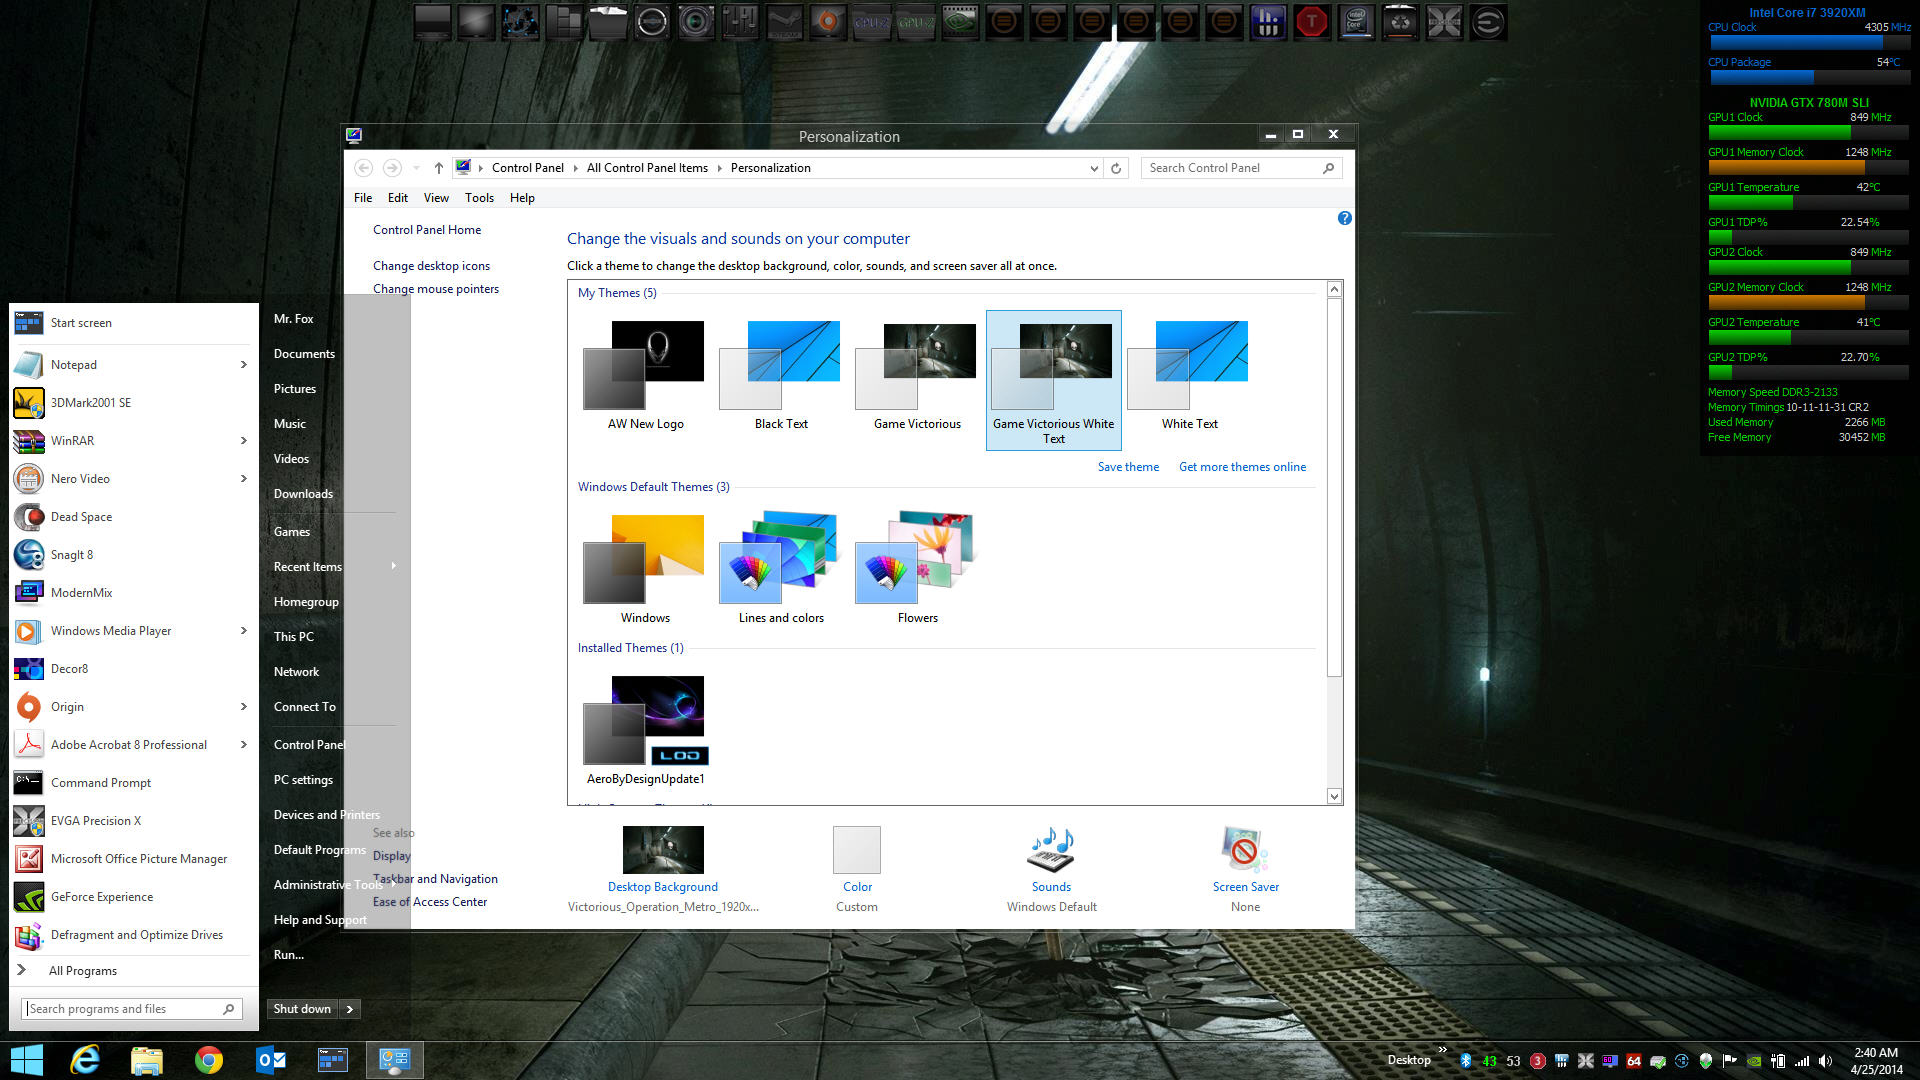Open Outlook from the taskbar
1920x1080 pixels.
pyautogui.click(x=270, y=1060)
